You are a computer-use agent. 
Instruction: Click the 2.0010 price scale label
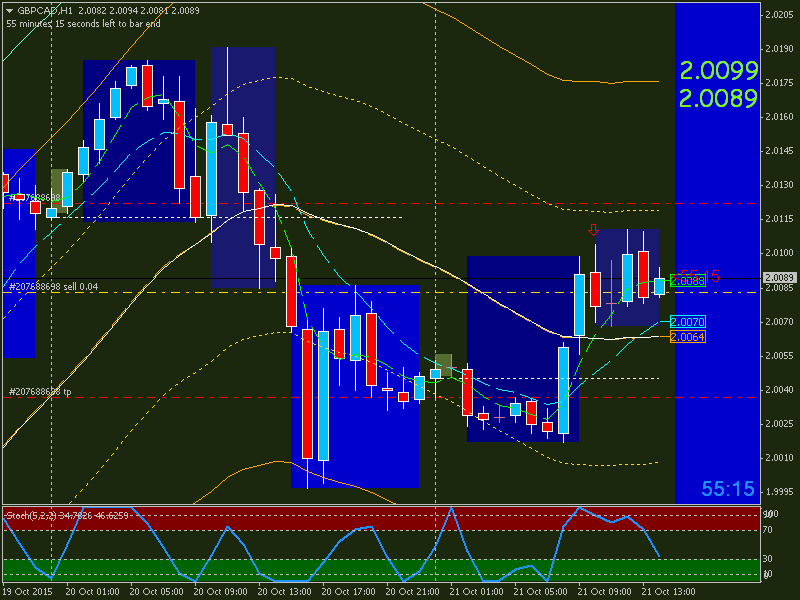[779, 458]
